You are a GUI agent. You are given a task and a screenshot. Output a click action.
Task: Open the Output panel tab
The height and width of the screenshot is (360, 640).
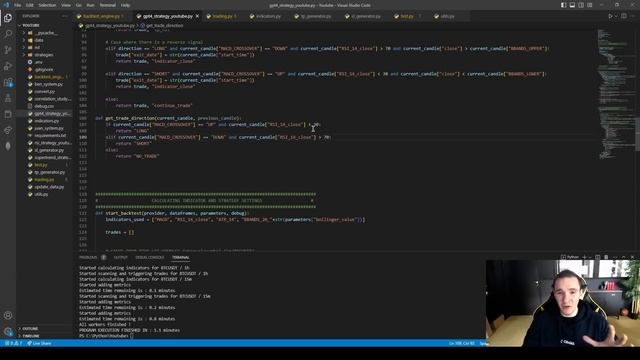tap(120, 258)
